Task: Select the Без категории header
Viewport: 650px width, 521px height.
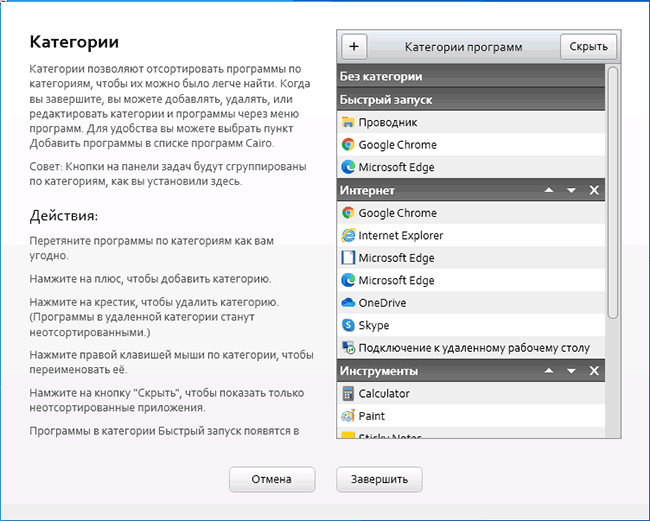Action: click(471, 76)
